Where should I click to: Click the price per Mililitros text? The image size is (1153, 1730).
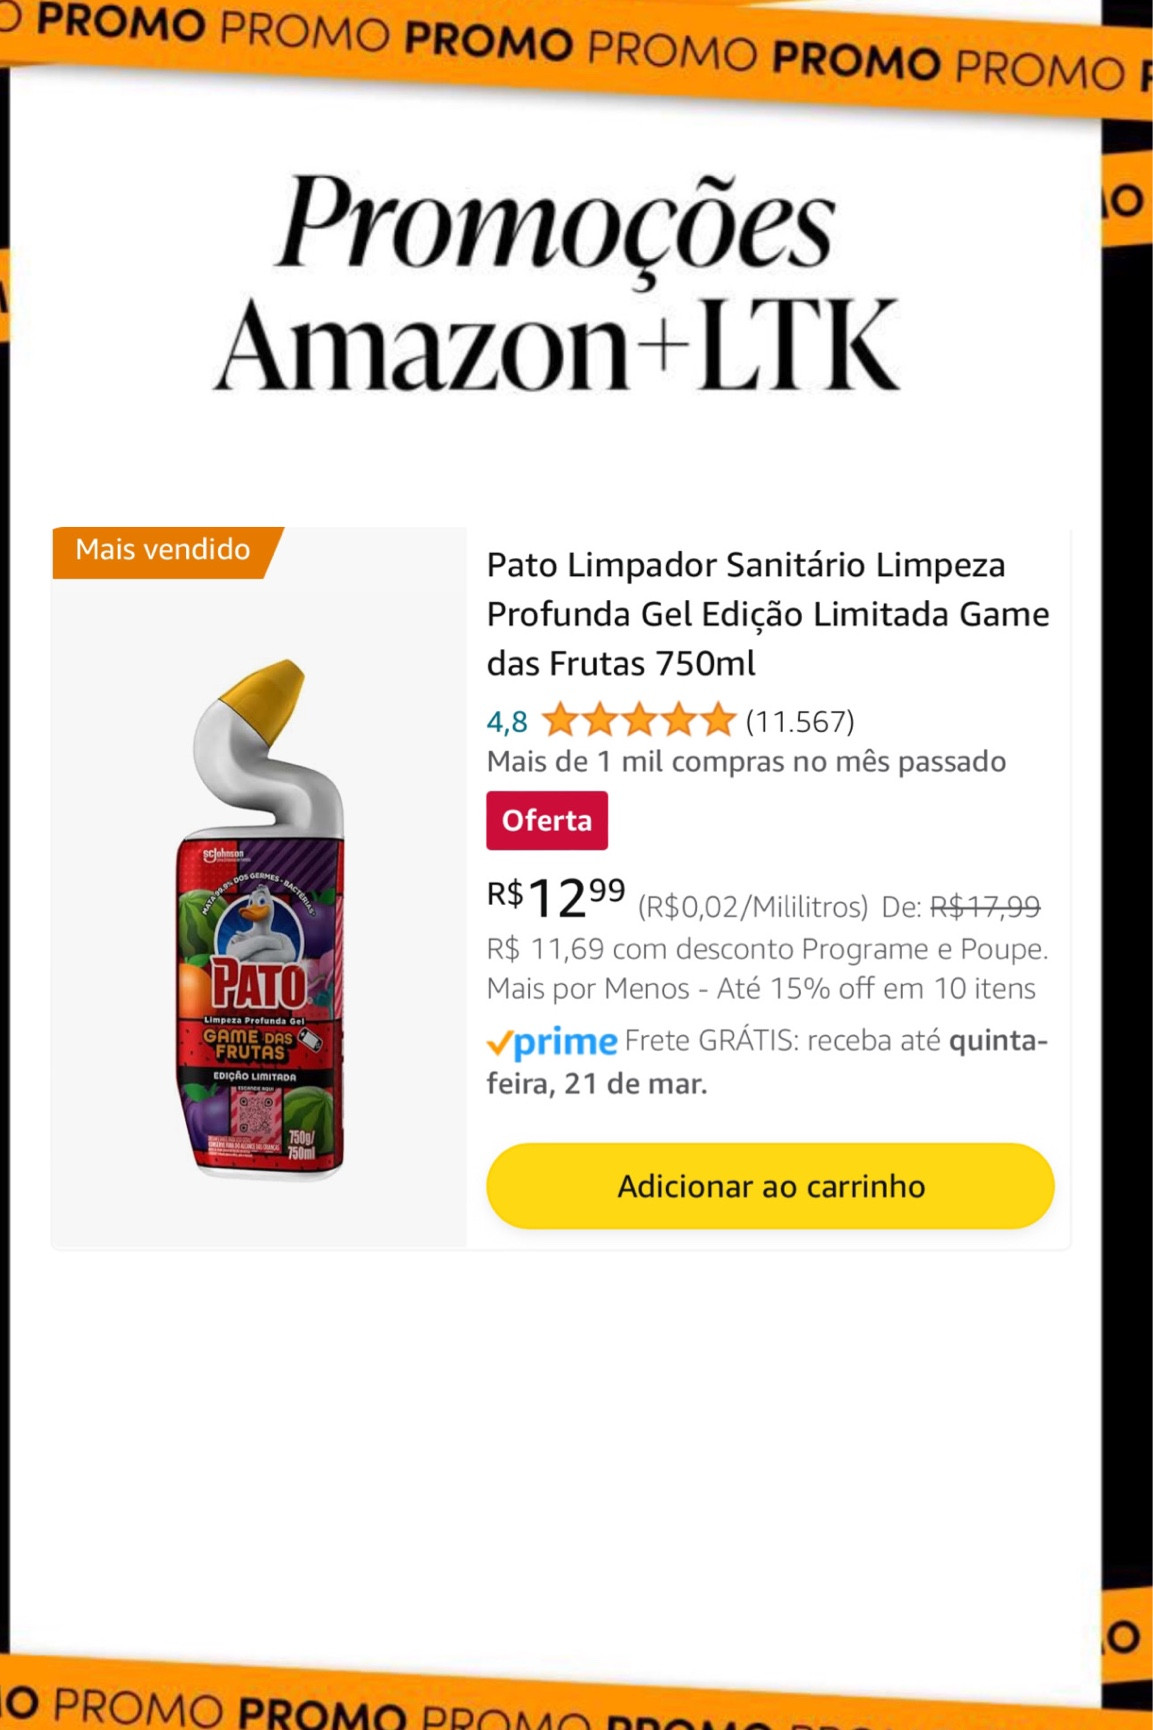coord(753,907)
